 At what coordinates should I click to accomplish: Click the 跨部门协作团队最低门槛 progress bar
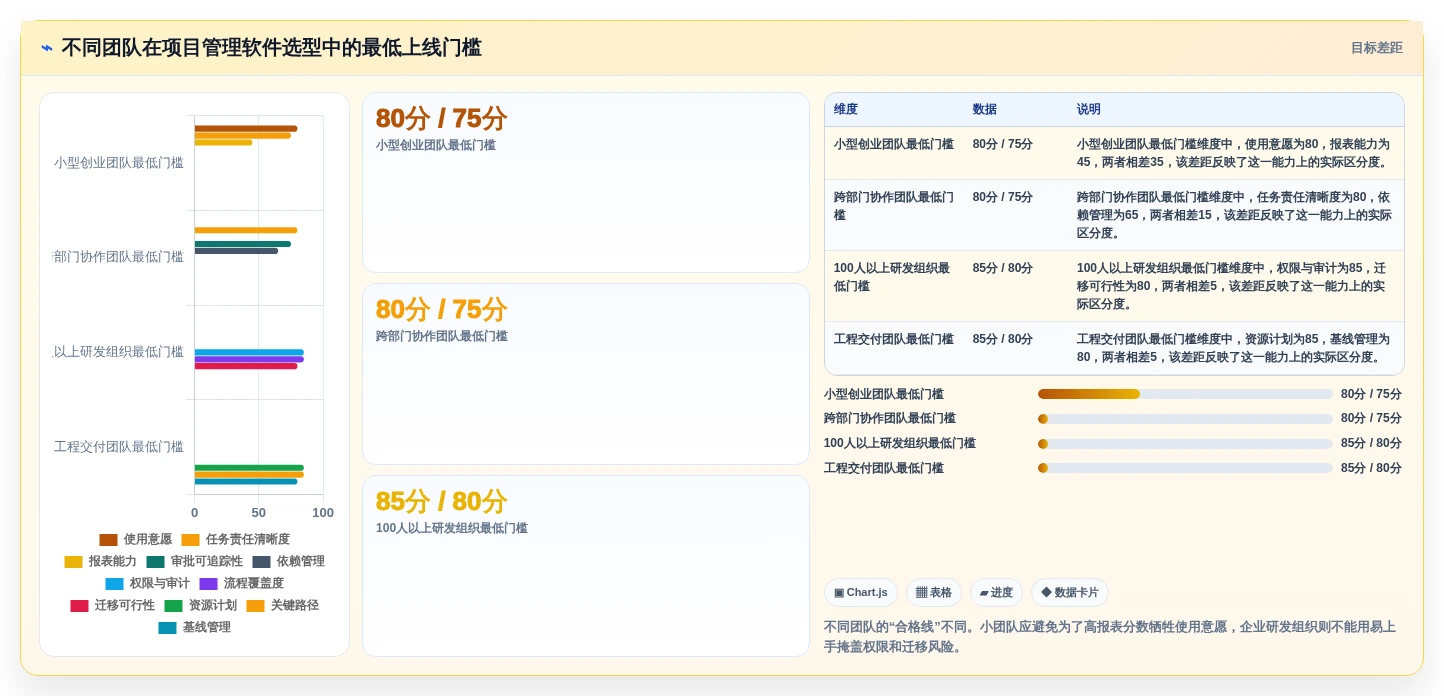click(x=1185, y=419)
